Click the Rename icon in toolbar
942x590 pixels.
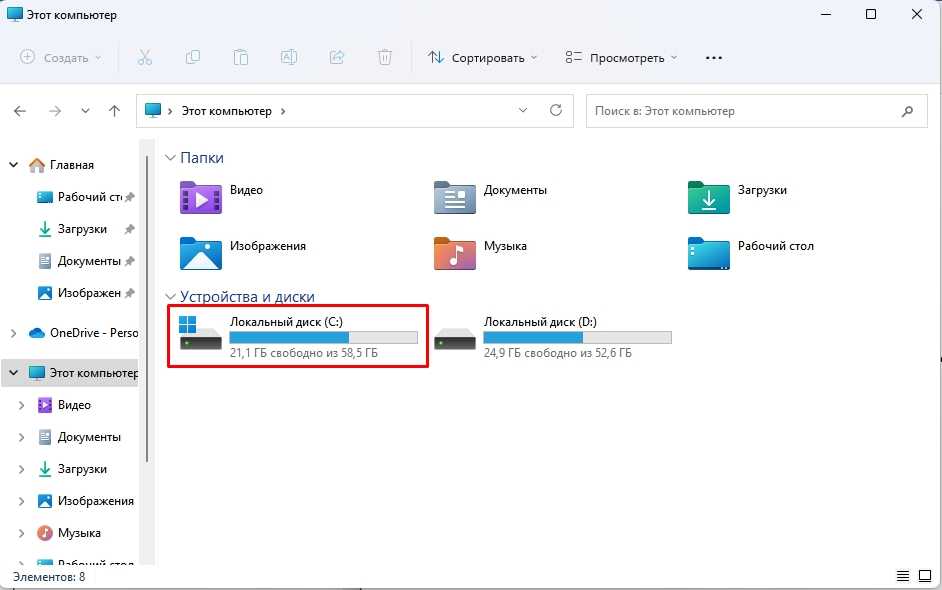[x=288, y=57]
